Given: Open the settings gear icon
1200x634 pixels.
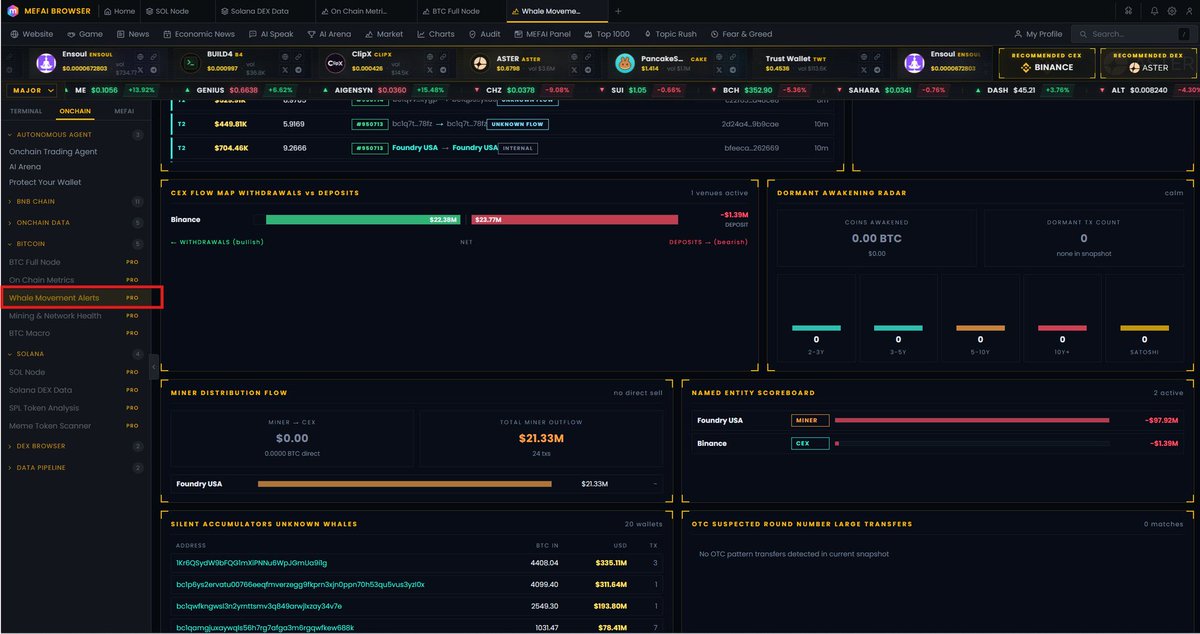Looking at the screenshot, I should tap(1170, 11).
